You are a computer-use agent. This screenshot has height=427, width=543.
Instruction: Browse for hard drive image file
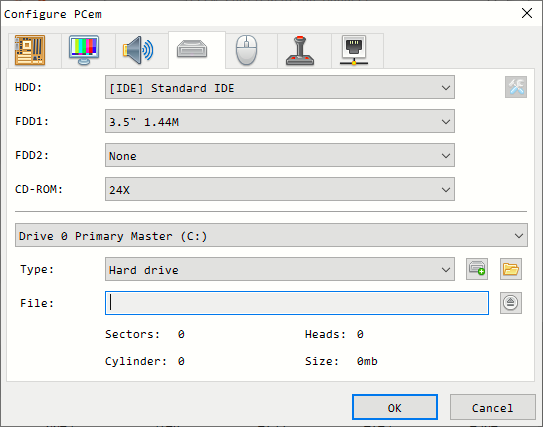pos(511,269)
